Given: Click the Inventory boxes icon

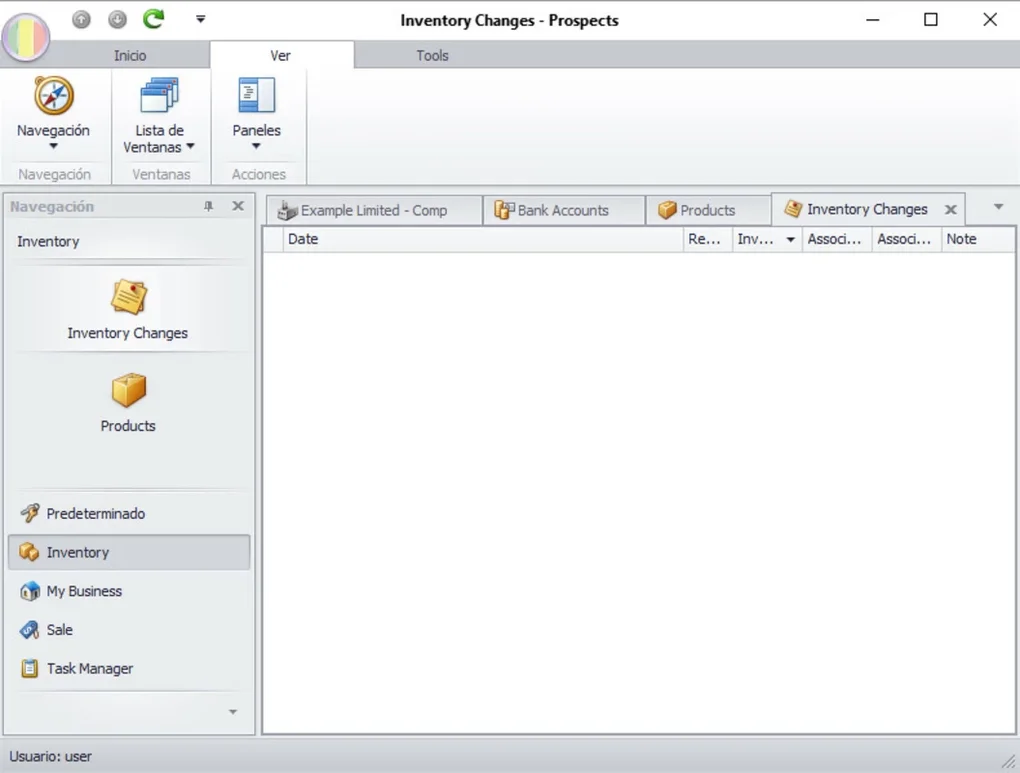Looking at the screenshot, I should coord(29,552).
